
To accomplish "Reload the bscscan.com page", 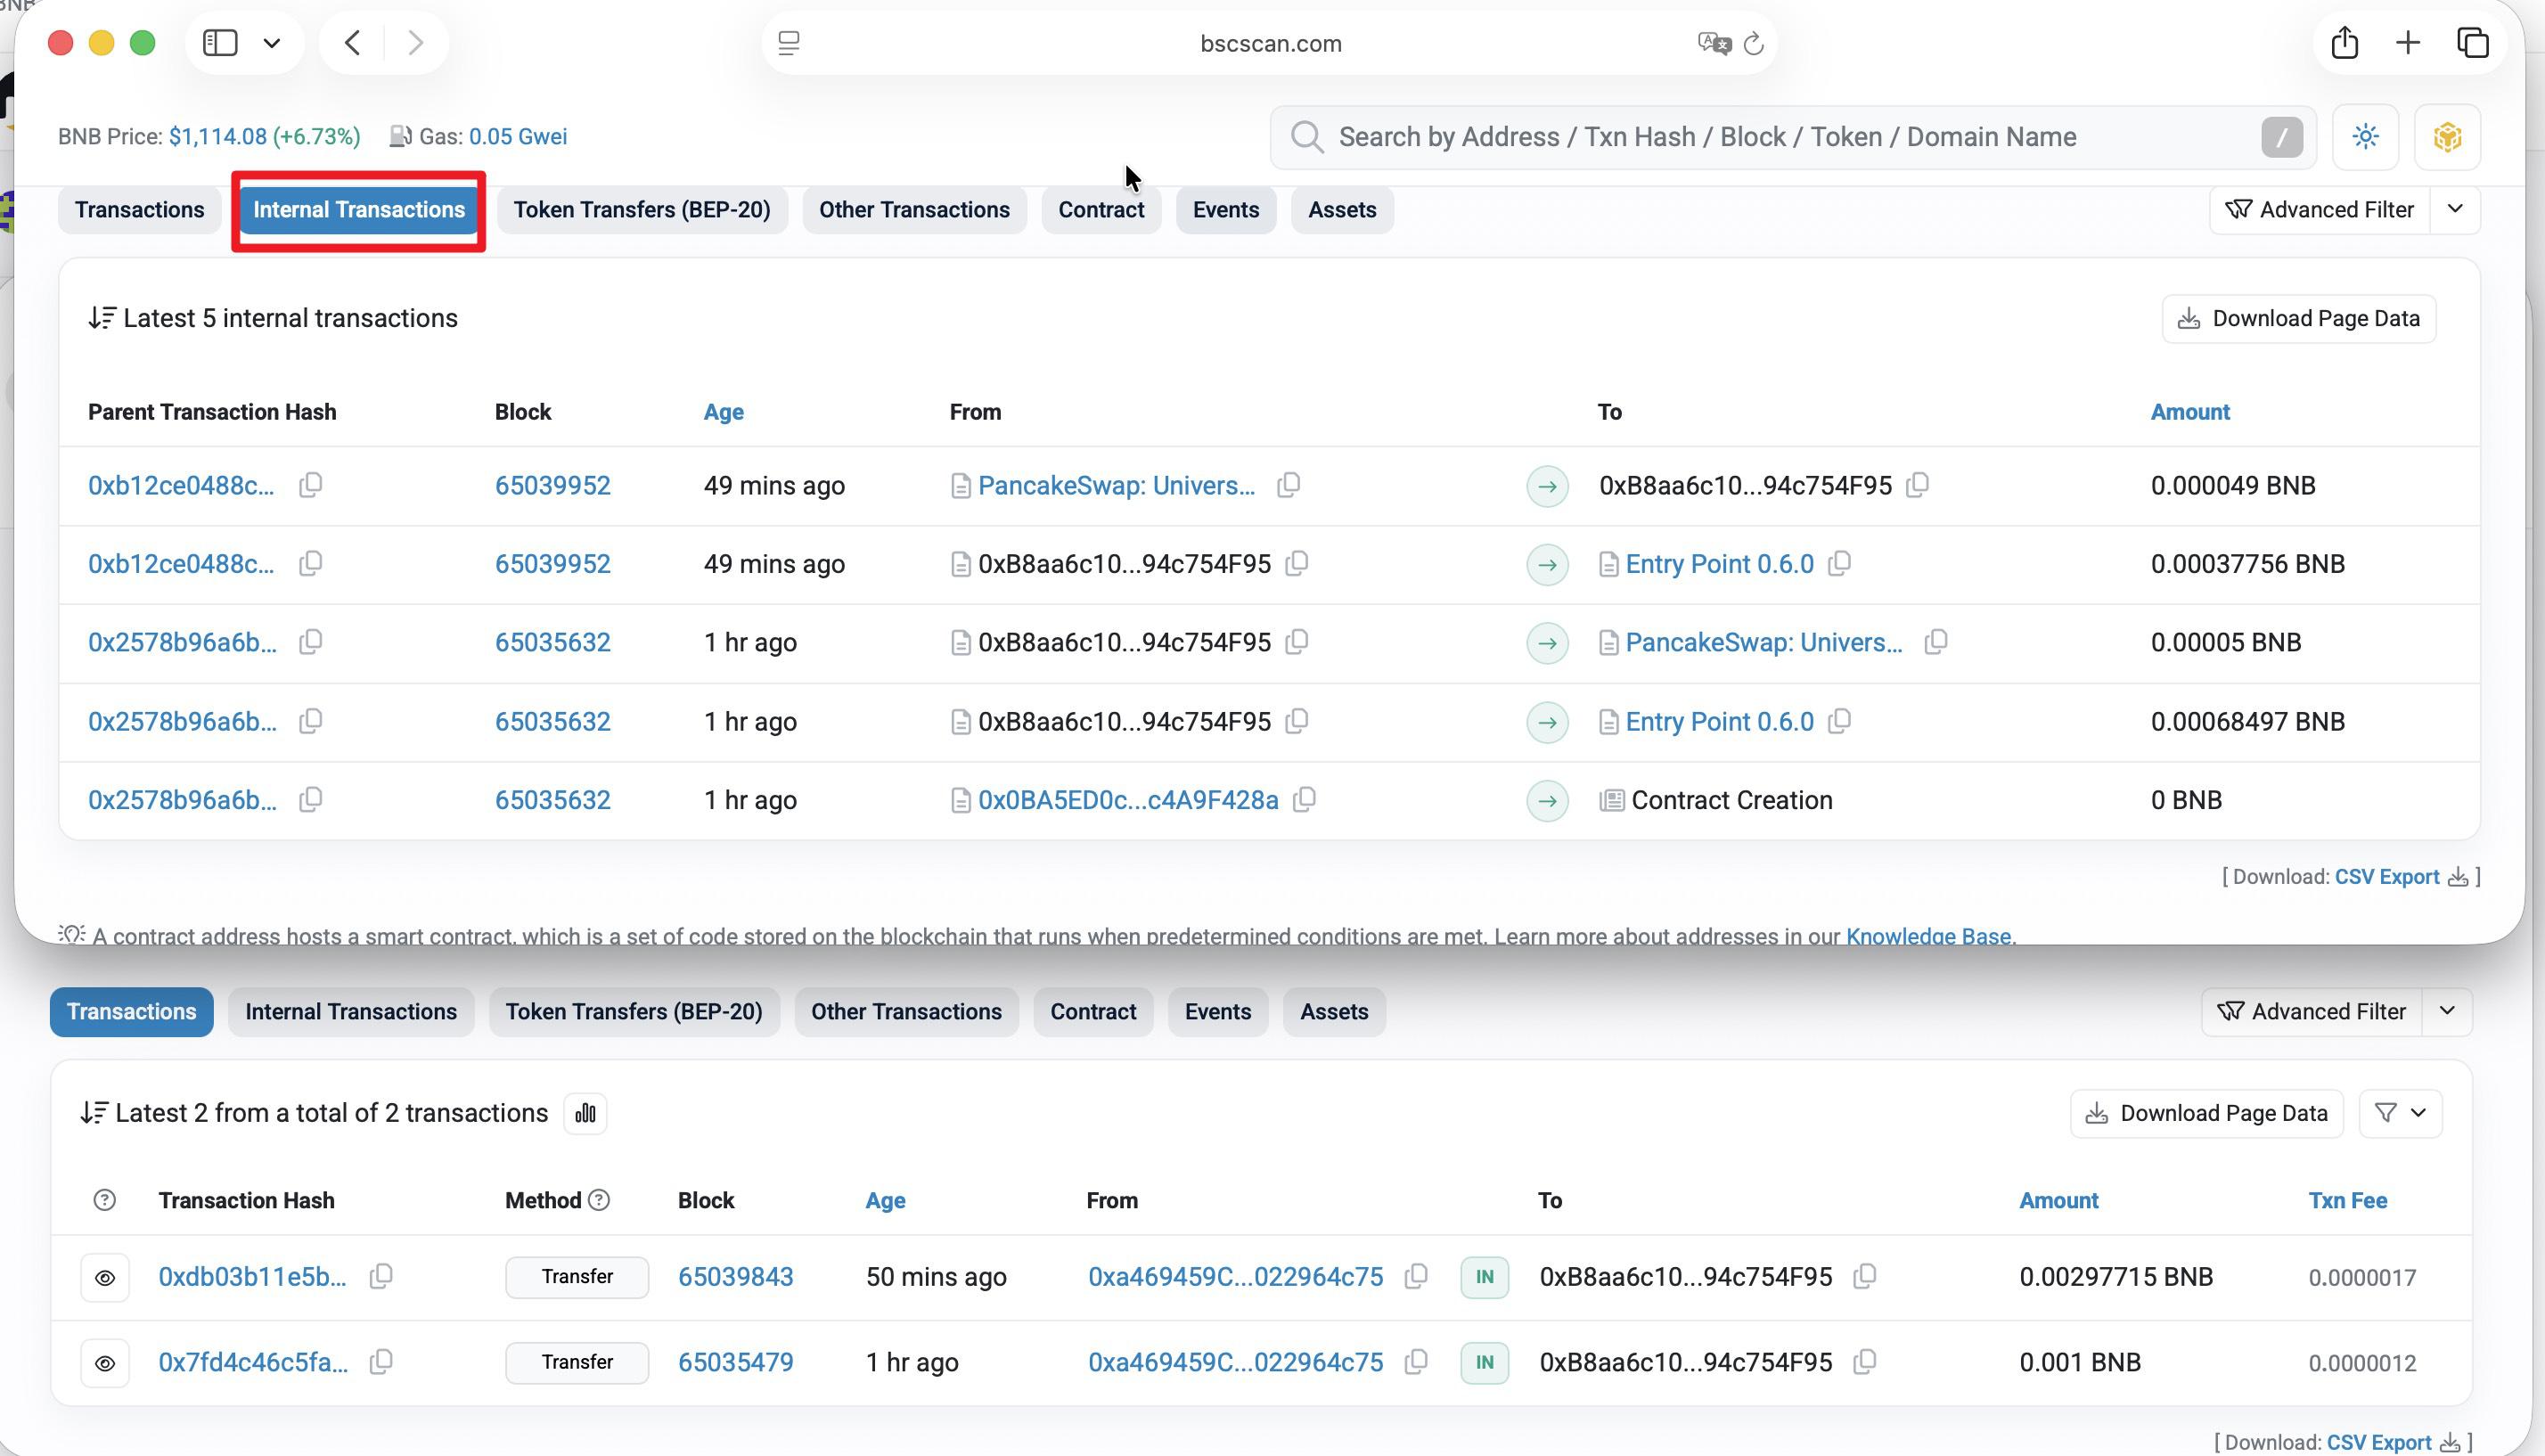I will [x=1754, y=43].
